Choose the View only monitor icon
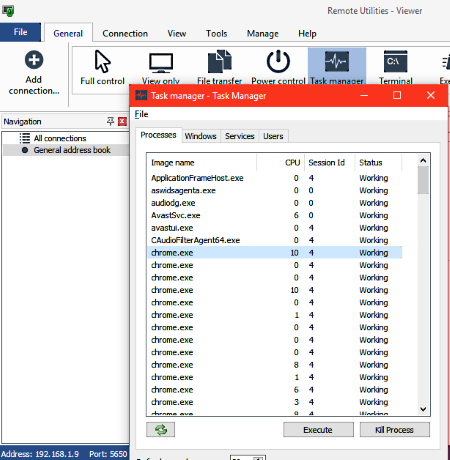The height and width of the screenshot is (460, 450). coord(161,63)
